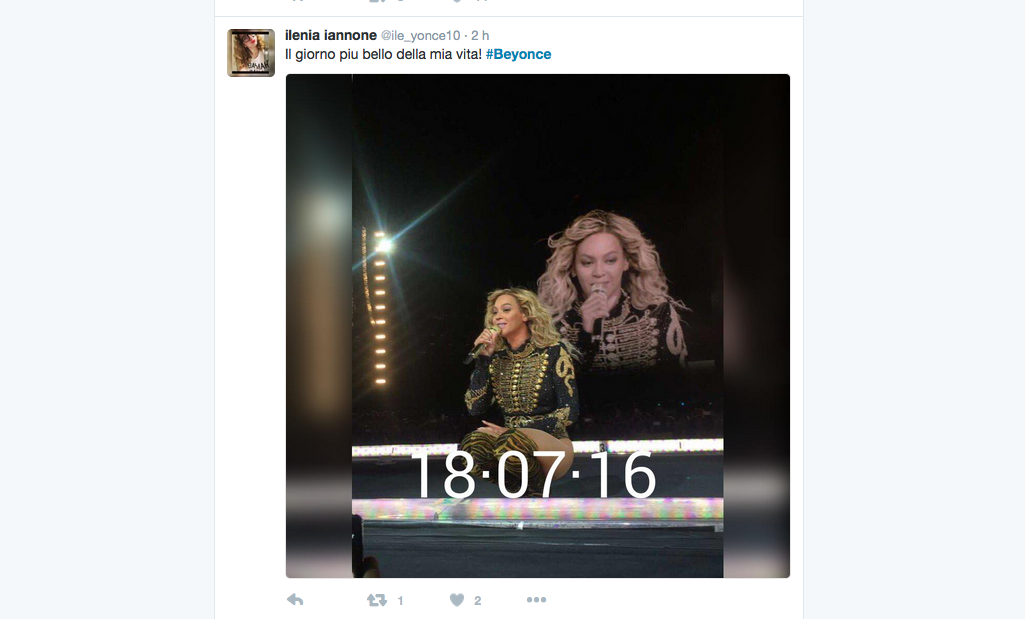Viewport: 1025px width, 619px height.
Task: Open the three-dot more options menu
Action: coord(536,599)
